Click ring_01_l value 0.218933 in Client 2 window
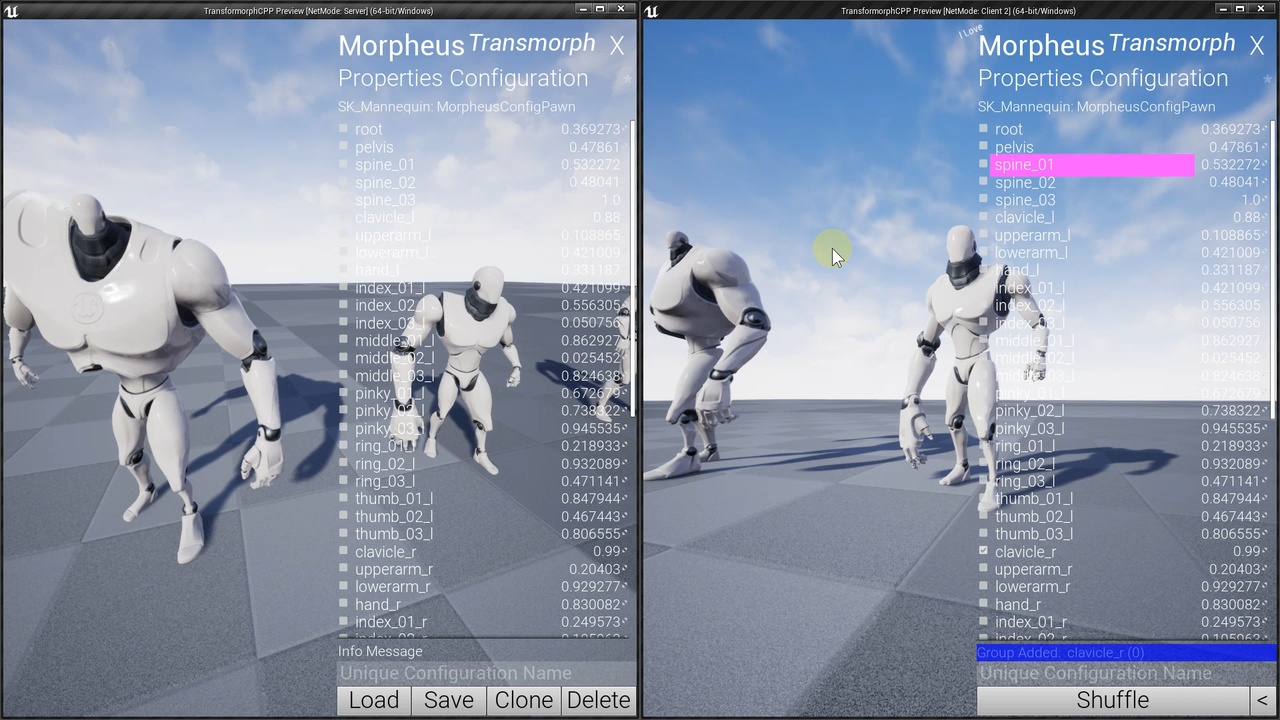1280x720 pixels. coord(1230,446)
